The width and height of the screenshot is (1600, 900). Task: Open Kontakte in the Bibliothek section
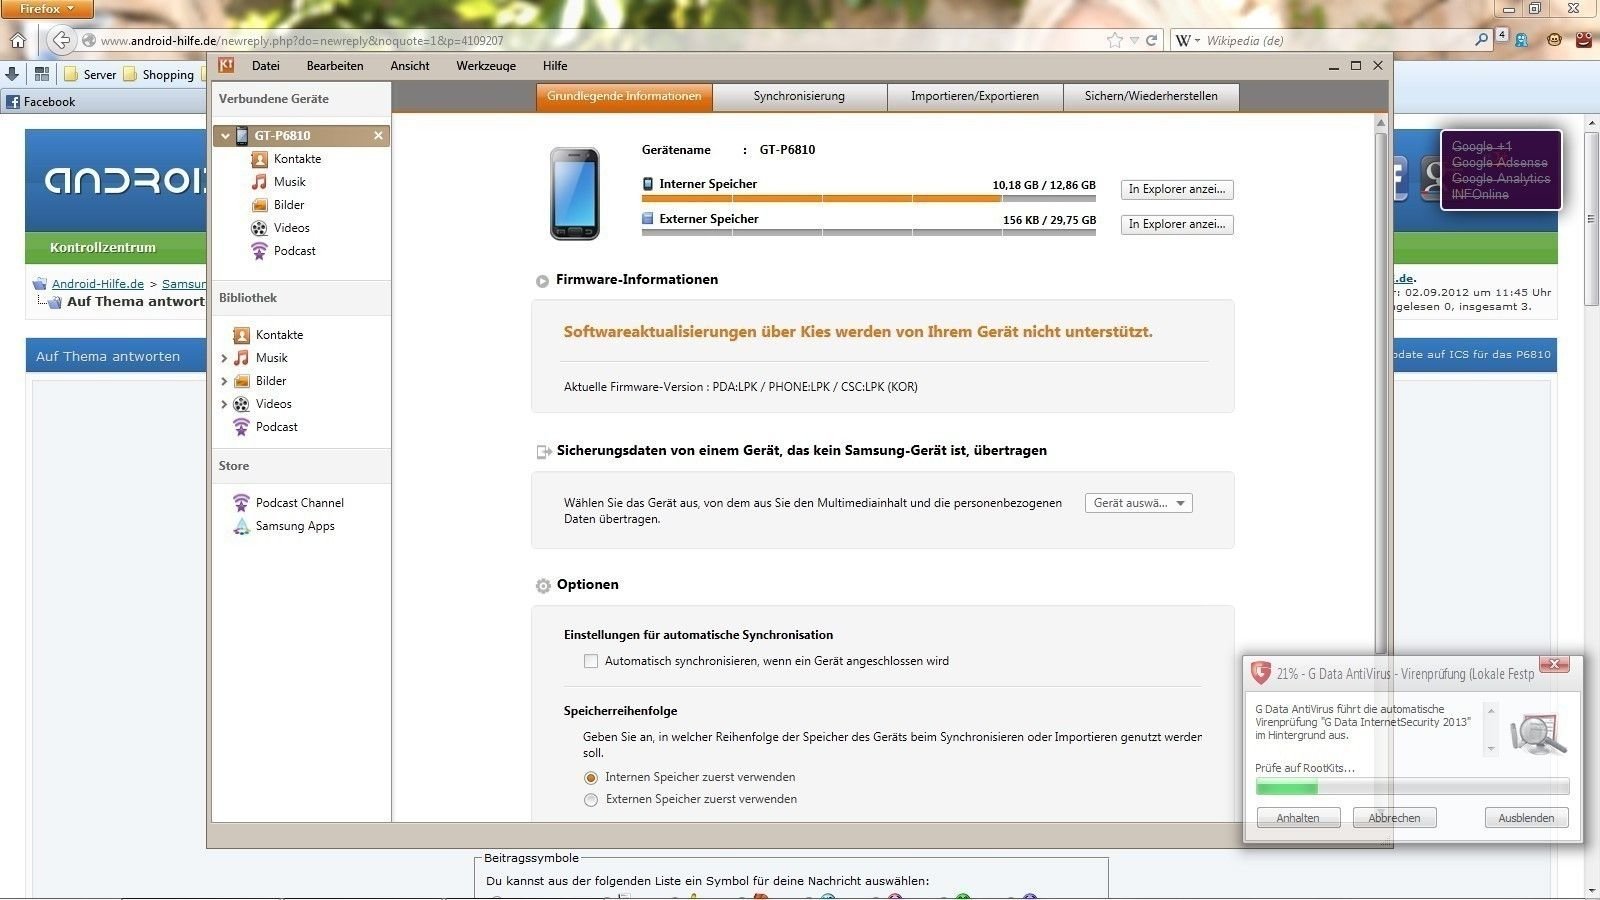[279, 335]
